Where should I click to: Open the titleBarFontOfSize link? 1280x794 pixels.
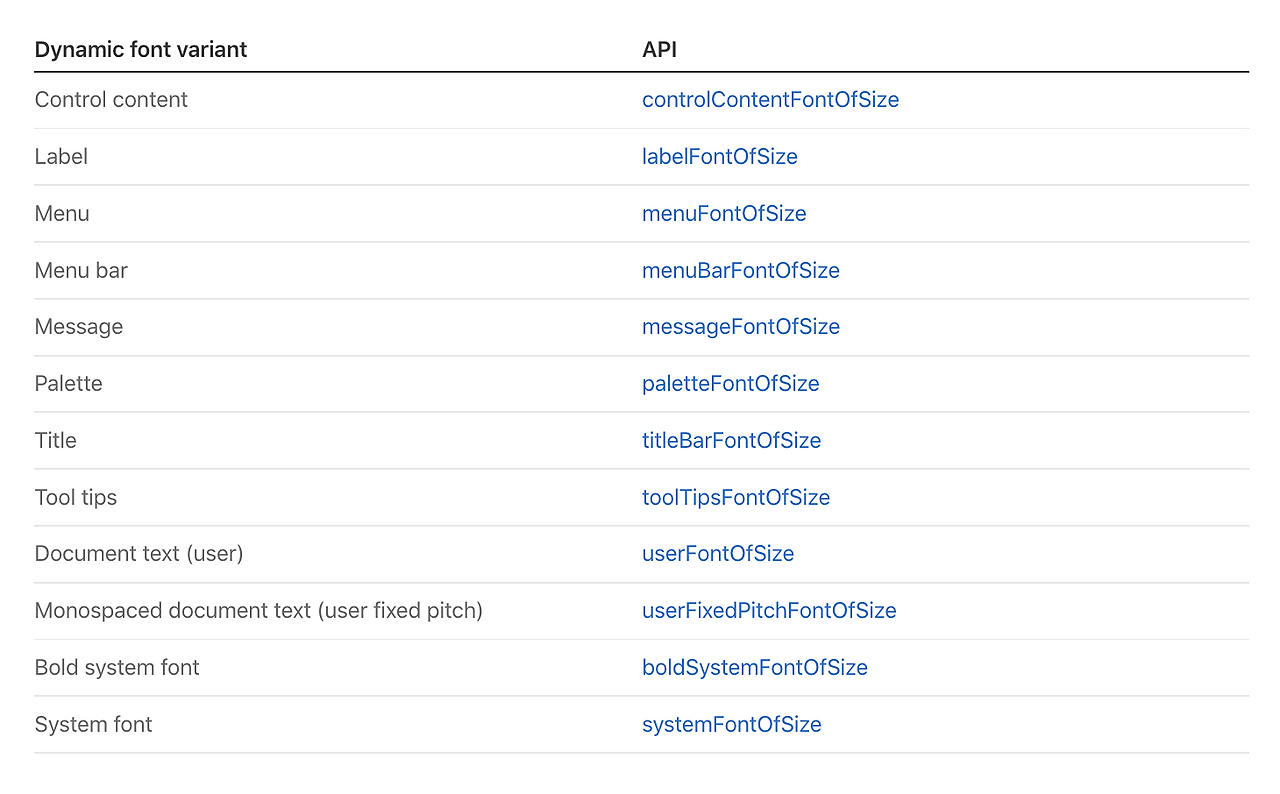(x=731, y=441)
